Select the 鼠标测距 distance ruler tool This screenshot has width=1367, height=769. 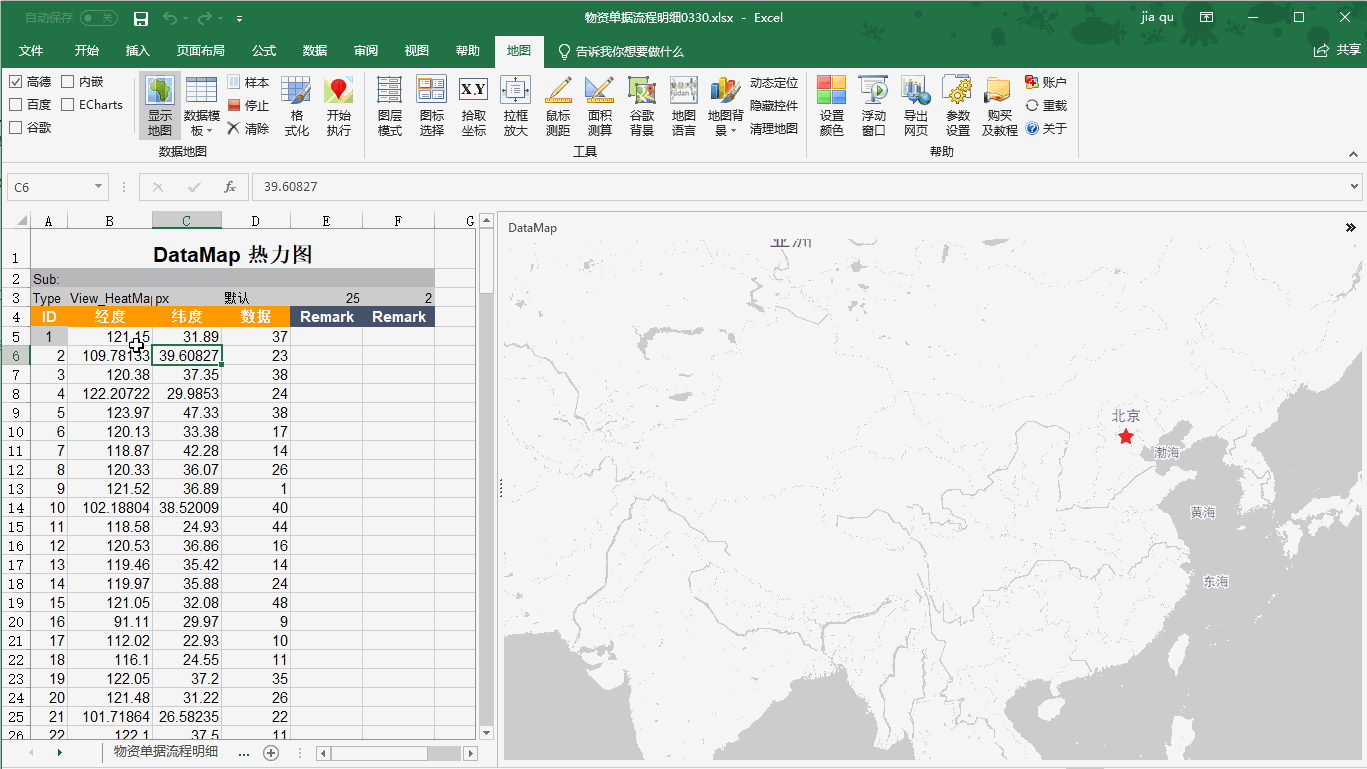click(x=558, y=106)
